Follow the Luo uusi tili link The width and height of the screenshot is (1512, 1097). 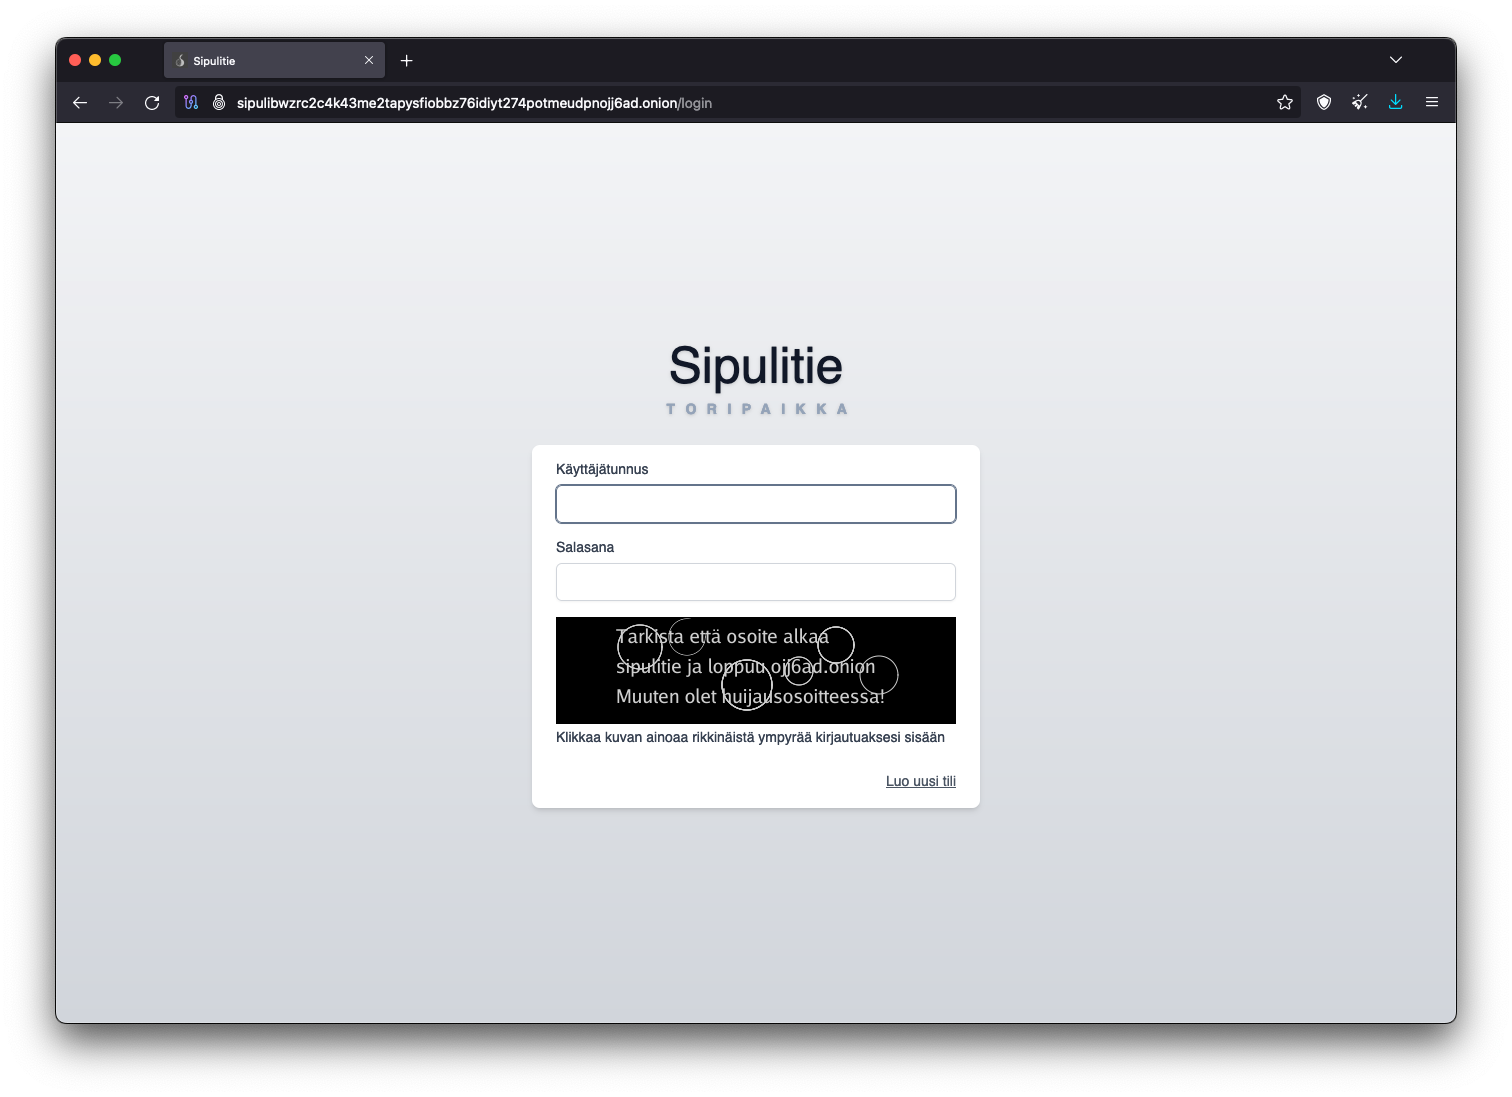(920, 781)
